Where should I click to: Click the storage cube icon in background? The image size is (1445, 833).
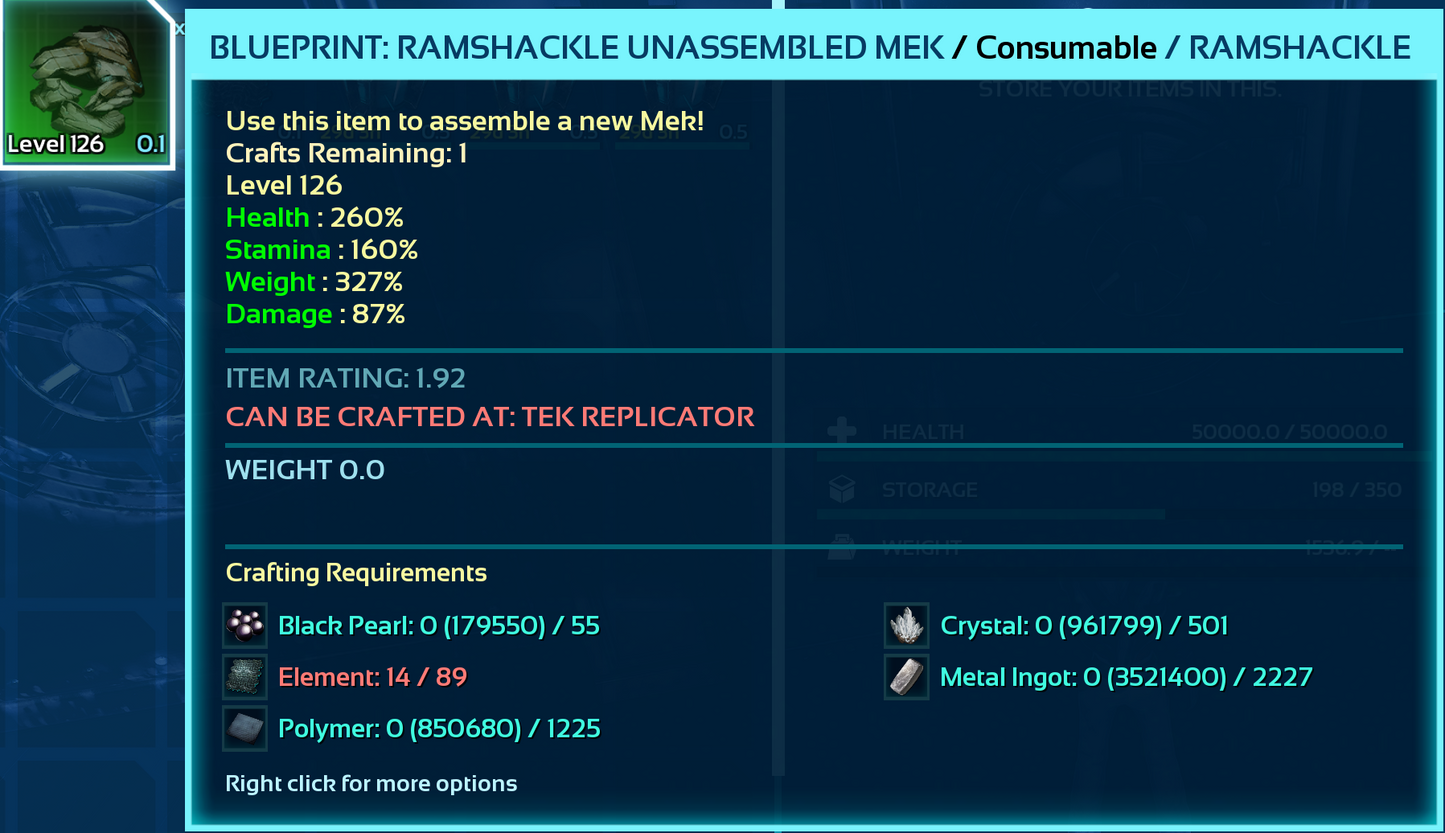[842, 490]
